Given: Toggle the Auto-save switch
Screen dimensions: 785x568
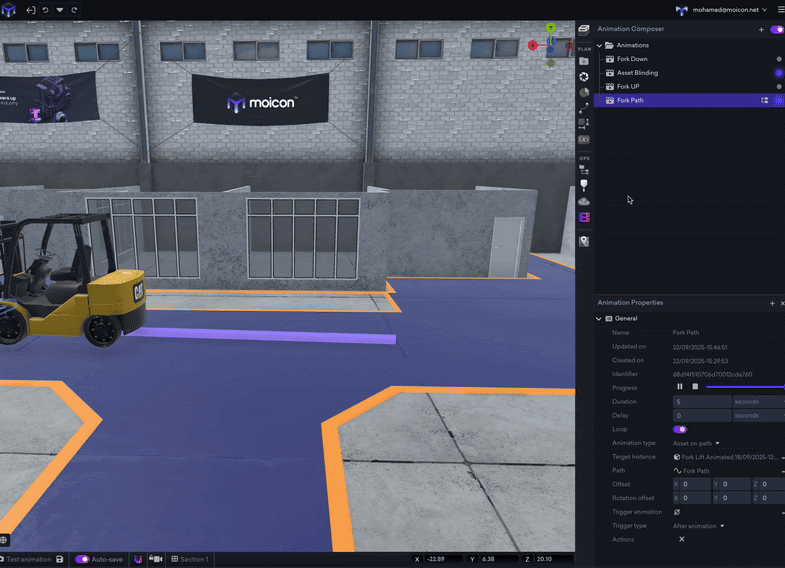Looking at the screenshot, I should [x=82, y=559].
